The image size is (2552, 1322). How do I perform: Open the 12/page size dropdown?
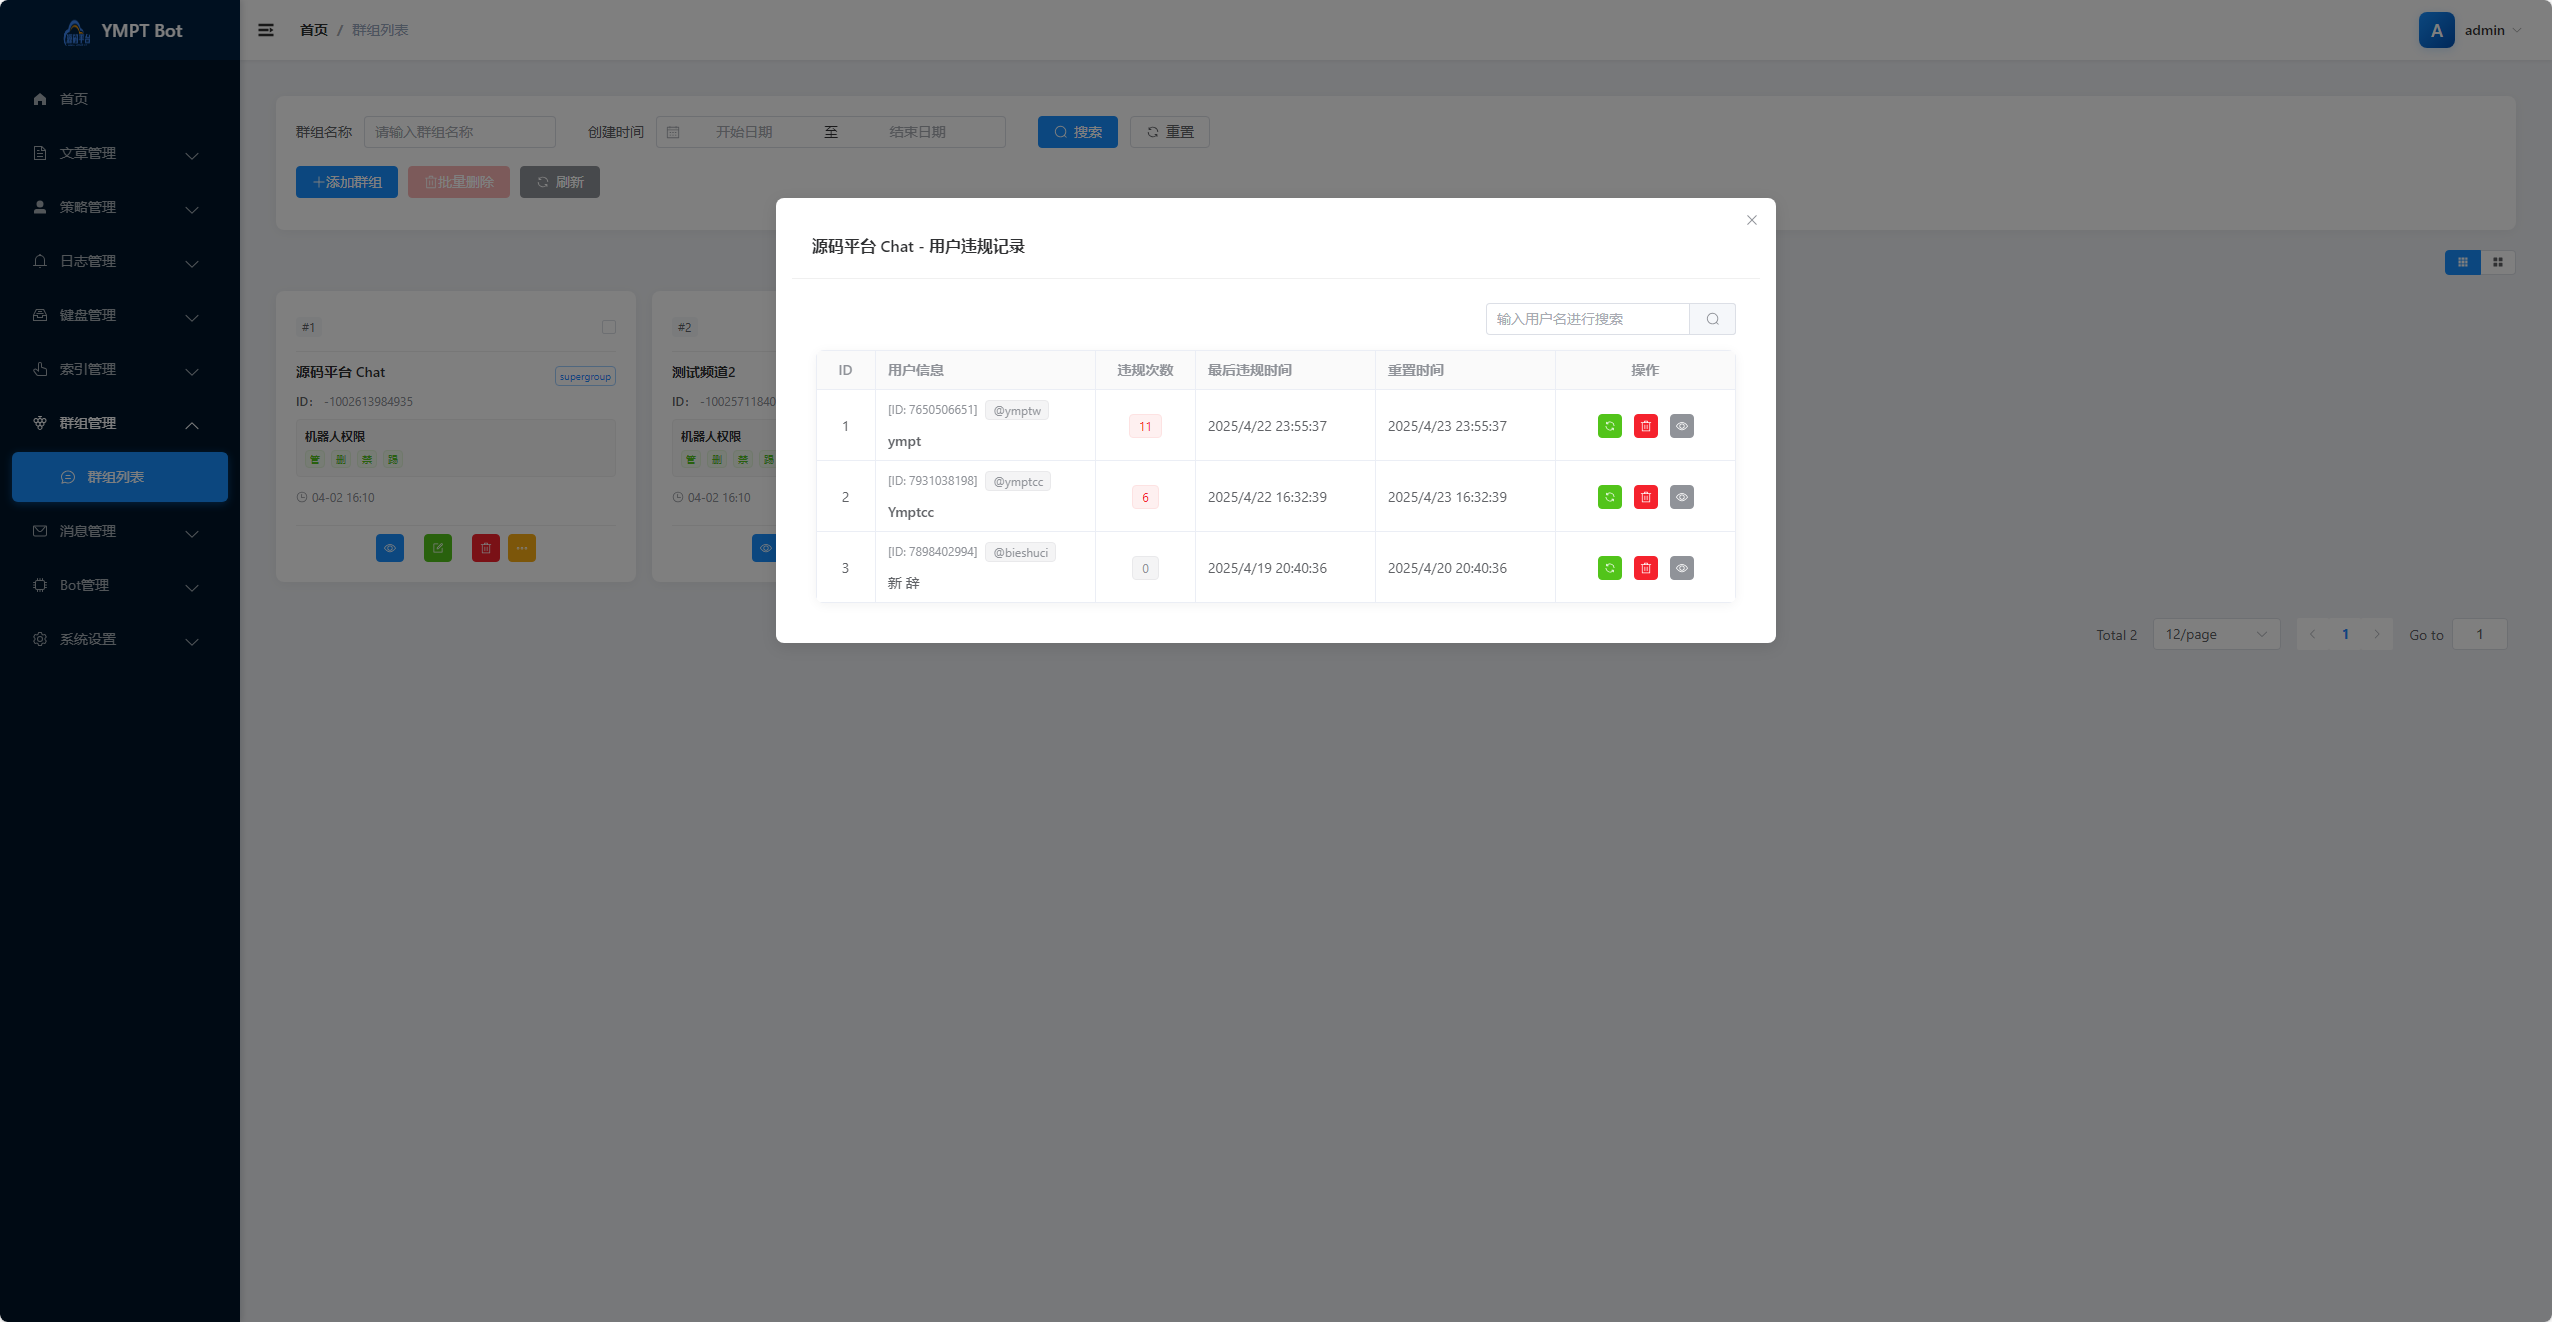[x=2215, y=634]
